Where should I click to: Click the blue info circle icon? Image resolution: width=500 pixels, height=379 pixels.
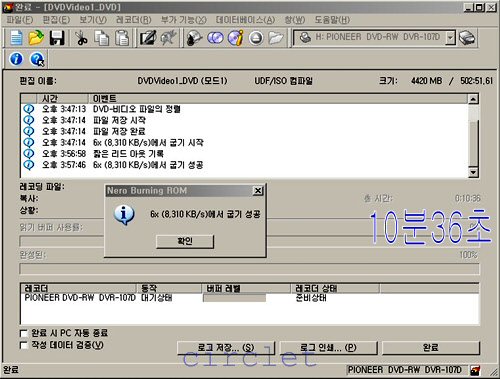pyautogui.click(x=16, y=59)
